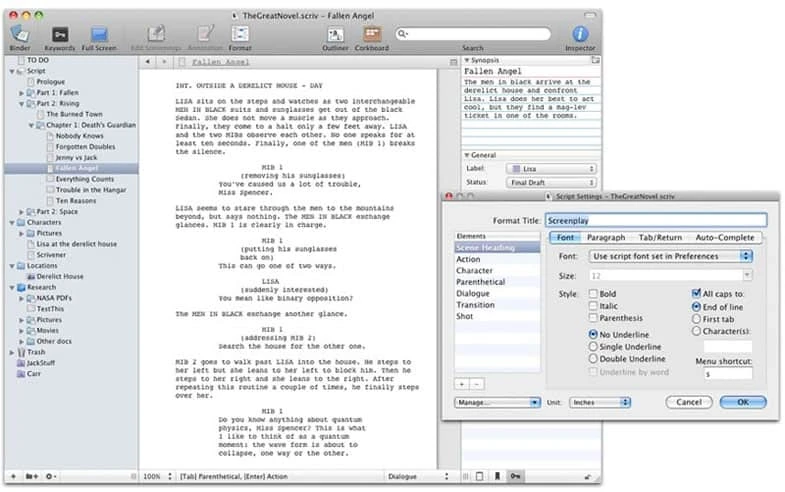Screen dimensions: 785x492
Task: Go back in editor document history
Action: [148, 62]
